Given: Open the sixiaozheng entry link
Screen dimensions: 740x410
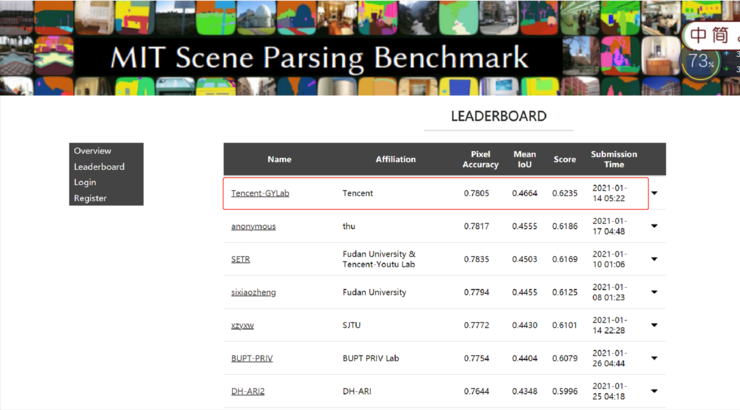Looking at the screenshot, I should coord(253,293).
